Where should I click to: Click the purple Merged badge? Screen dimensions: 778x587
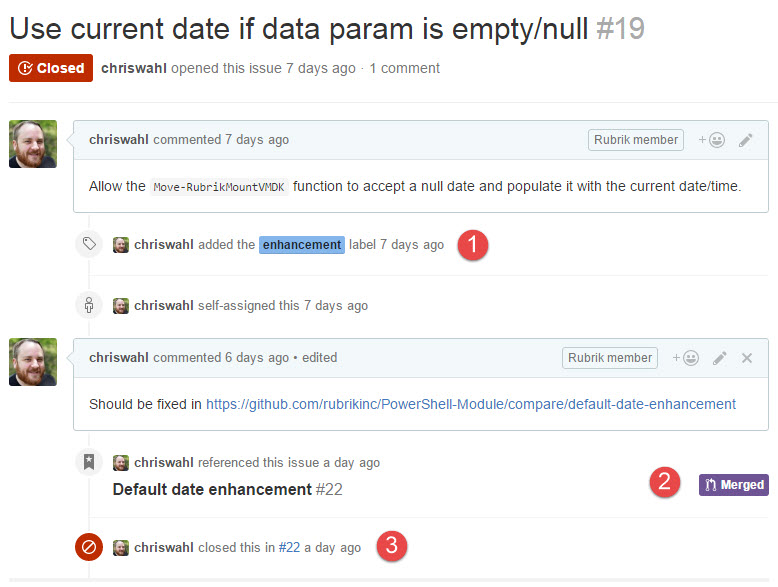tap(734, 485)
